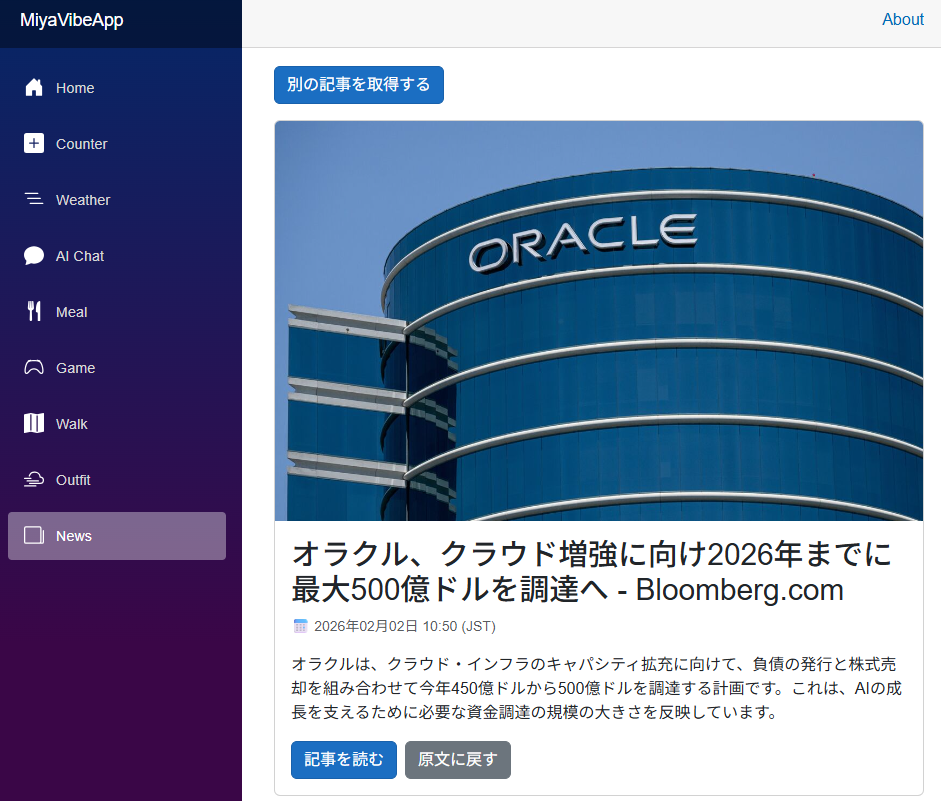Click the オラクル article headline

(x=592, y=571)
